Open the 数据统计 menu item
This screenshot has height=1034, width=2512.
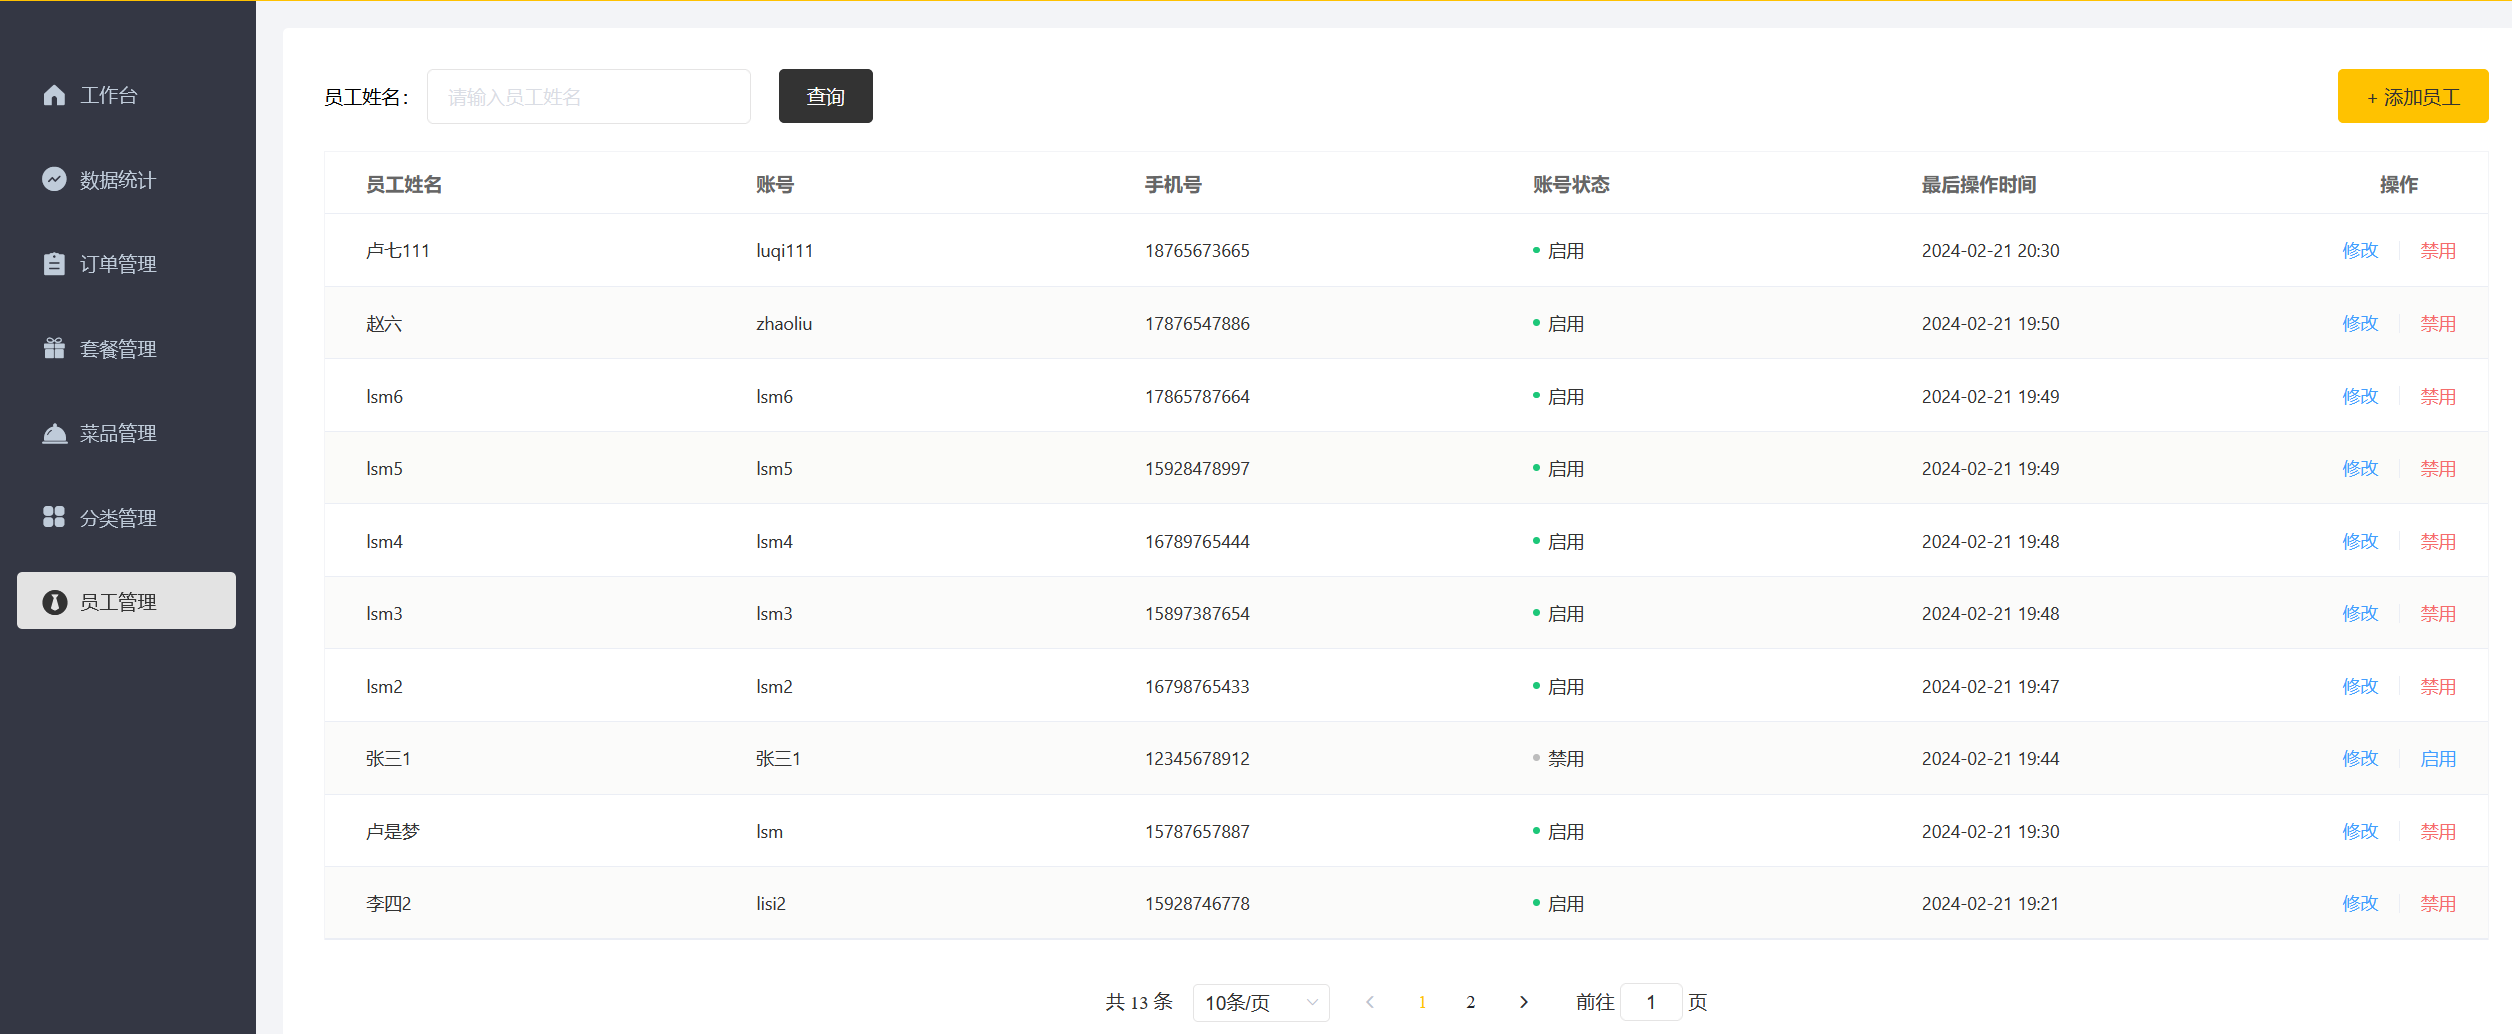[x=127, y=179]
